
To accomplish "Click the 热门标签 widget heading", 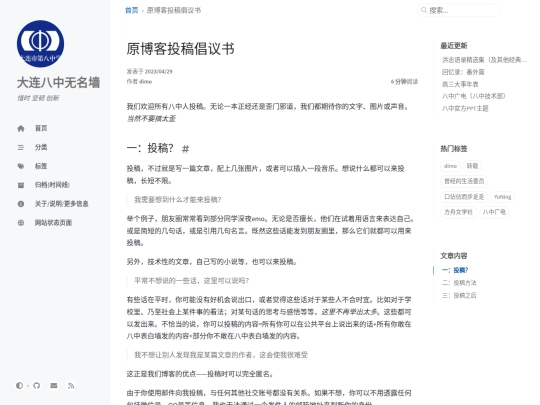I will (454, 149).
